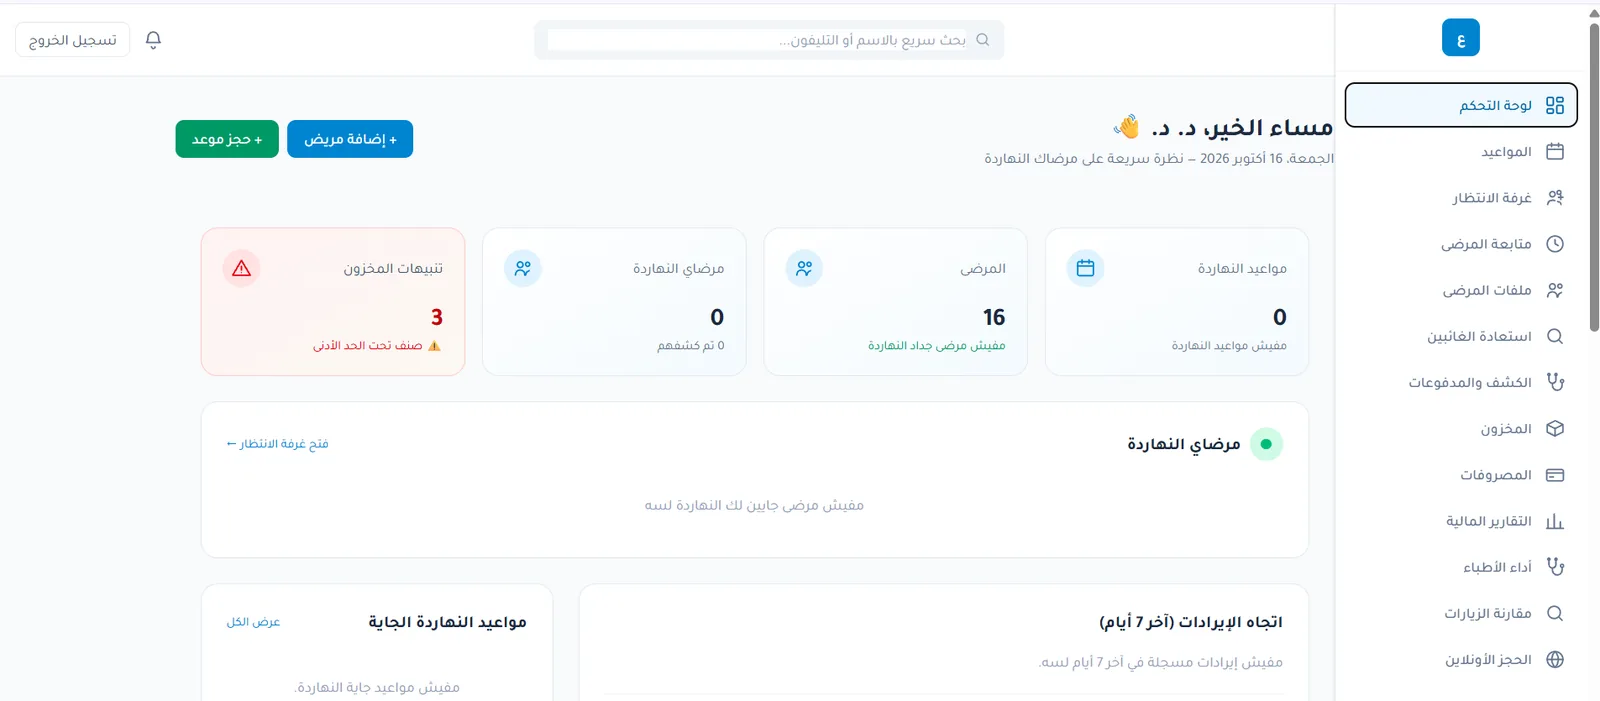Image resolution: width=1600 pixels, height=701 pixels.
Task: Focus the quick search by name or phone field
Action: [x=769, y=40]
